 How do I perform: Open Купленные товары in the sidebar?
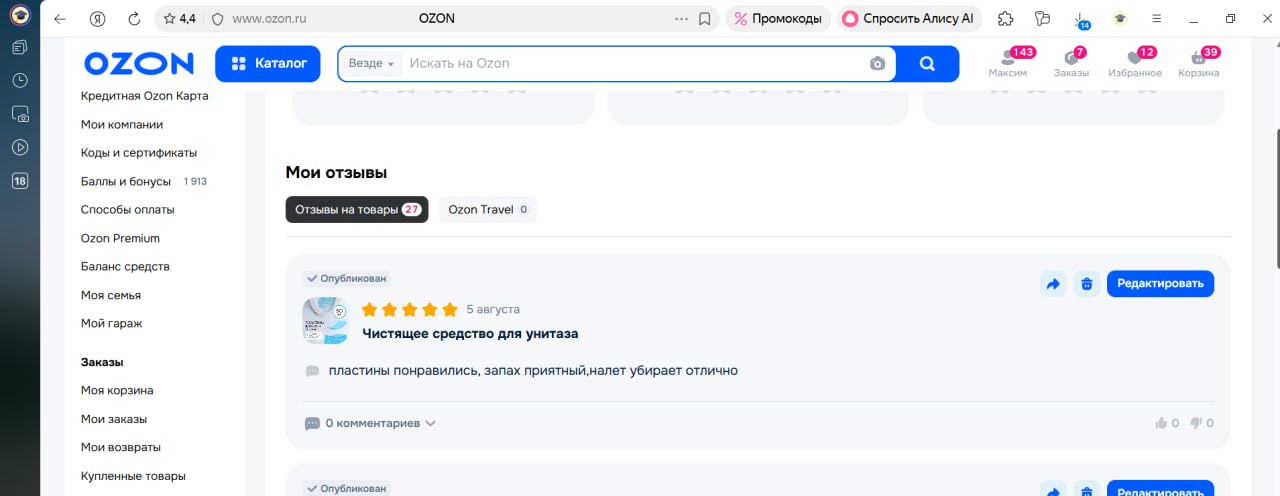tap(133, 476)
